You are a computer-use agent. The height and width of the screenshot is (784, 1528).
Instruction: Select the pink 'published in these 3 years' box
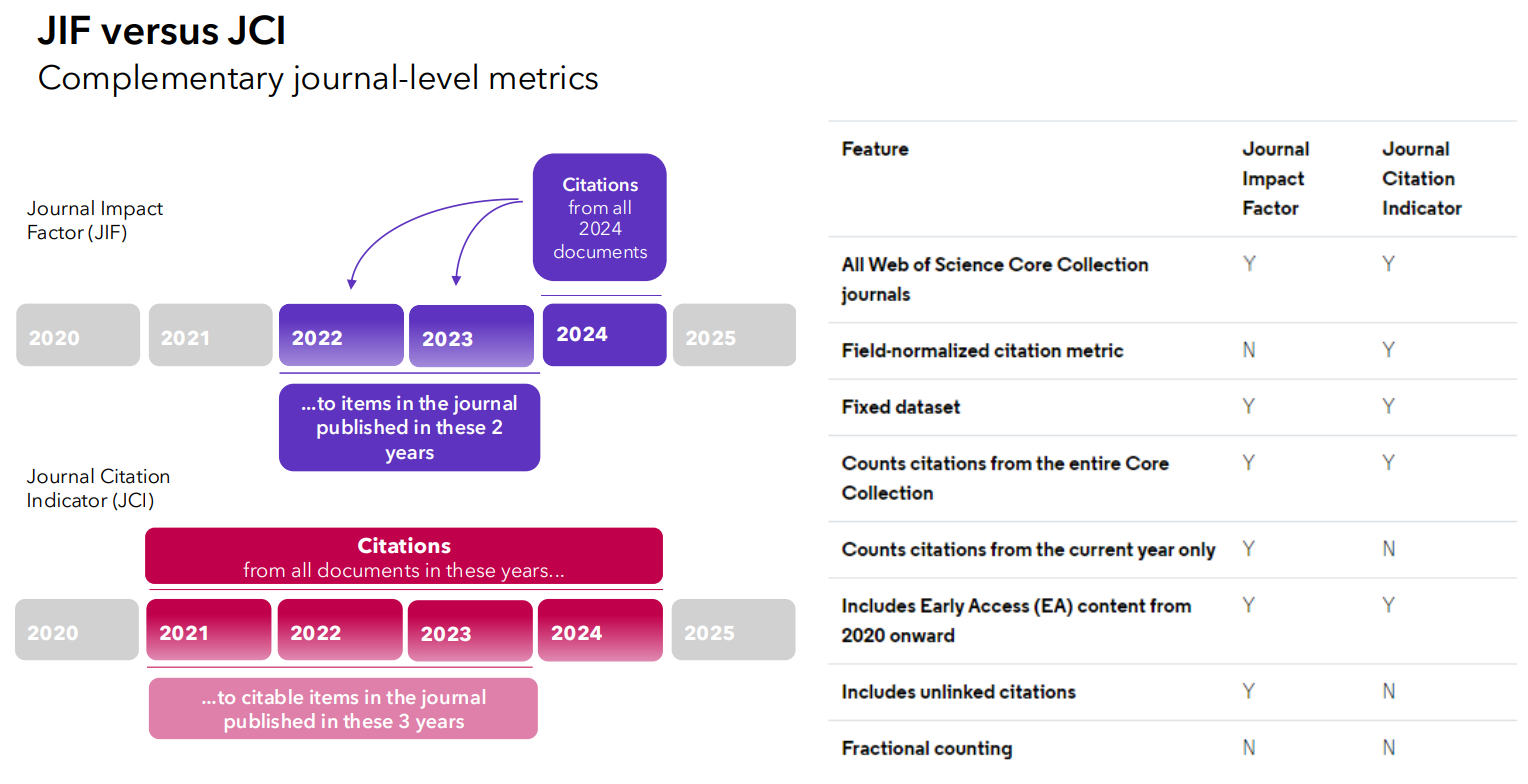point(343,708)
